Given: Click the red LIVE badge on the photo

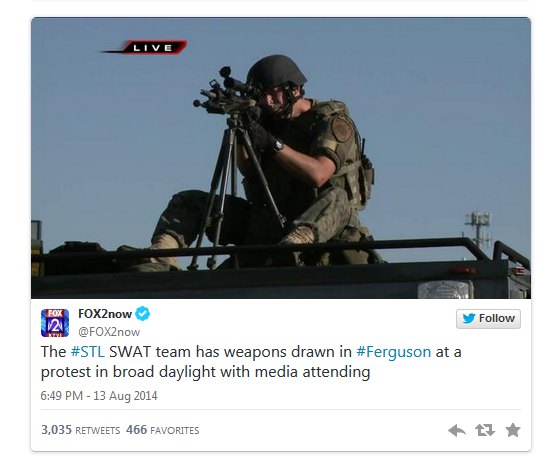Looking at the screenshot, I should 154,47.
